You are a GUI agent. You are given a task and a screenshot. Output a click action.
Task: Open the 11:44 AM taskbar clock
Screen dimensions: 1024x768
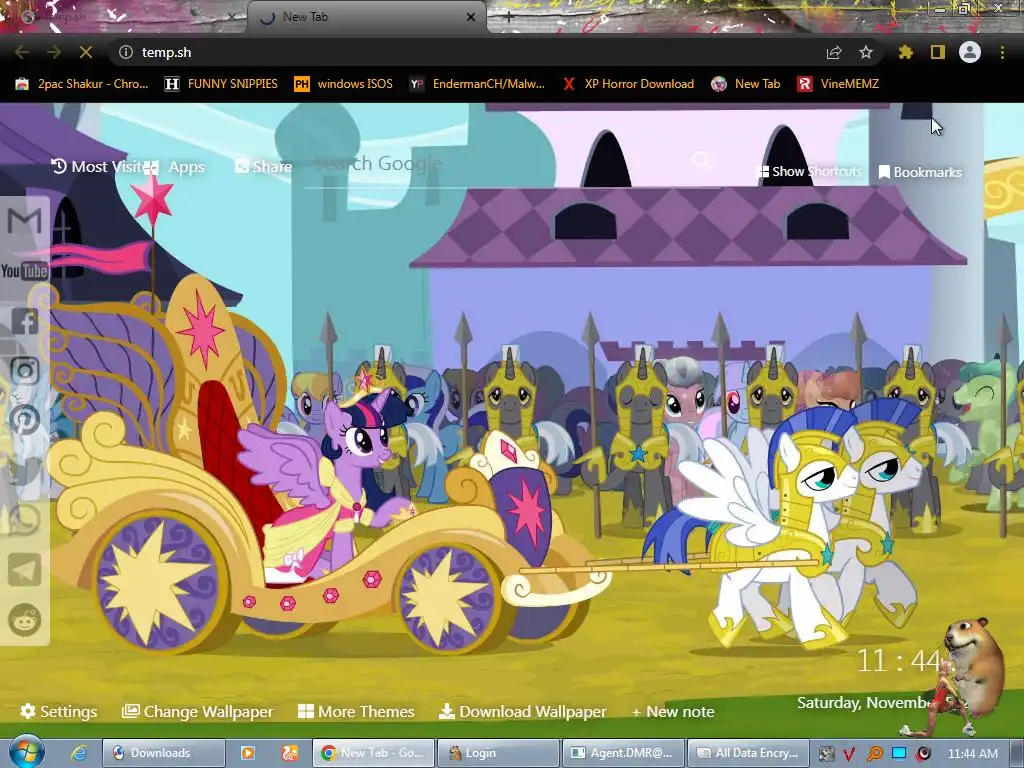coord(972,754)
